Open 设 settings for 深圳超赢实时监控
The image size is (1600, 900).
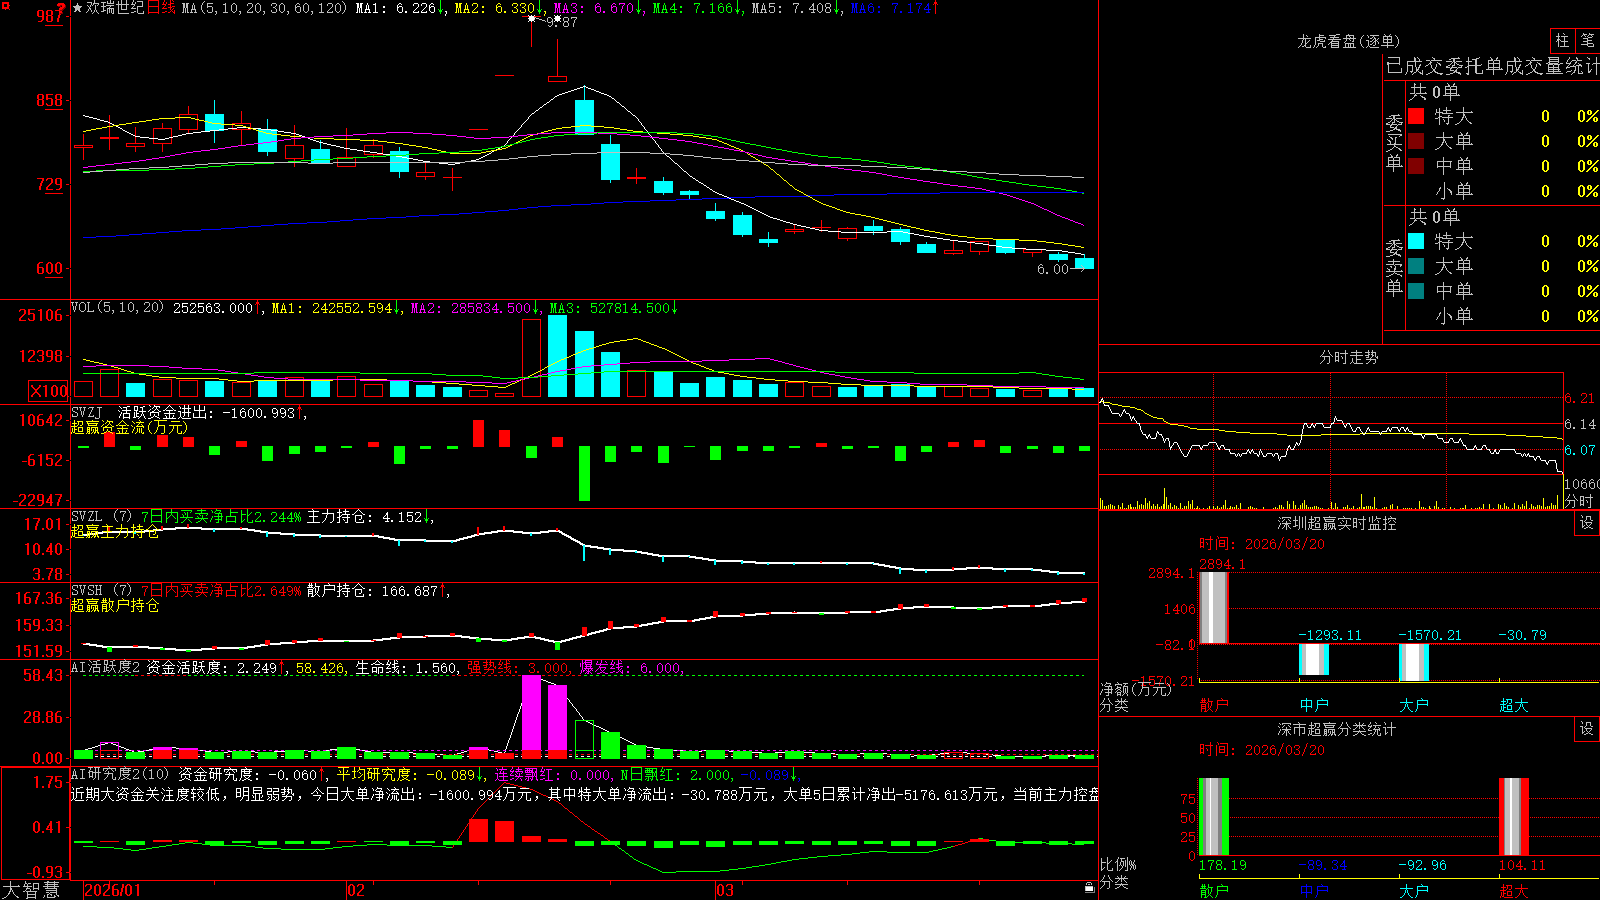click(x=1587, y=523)
